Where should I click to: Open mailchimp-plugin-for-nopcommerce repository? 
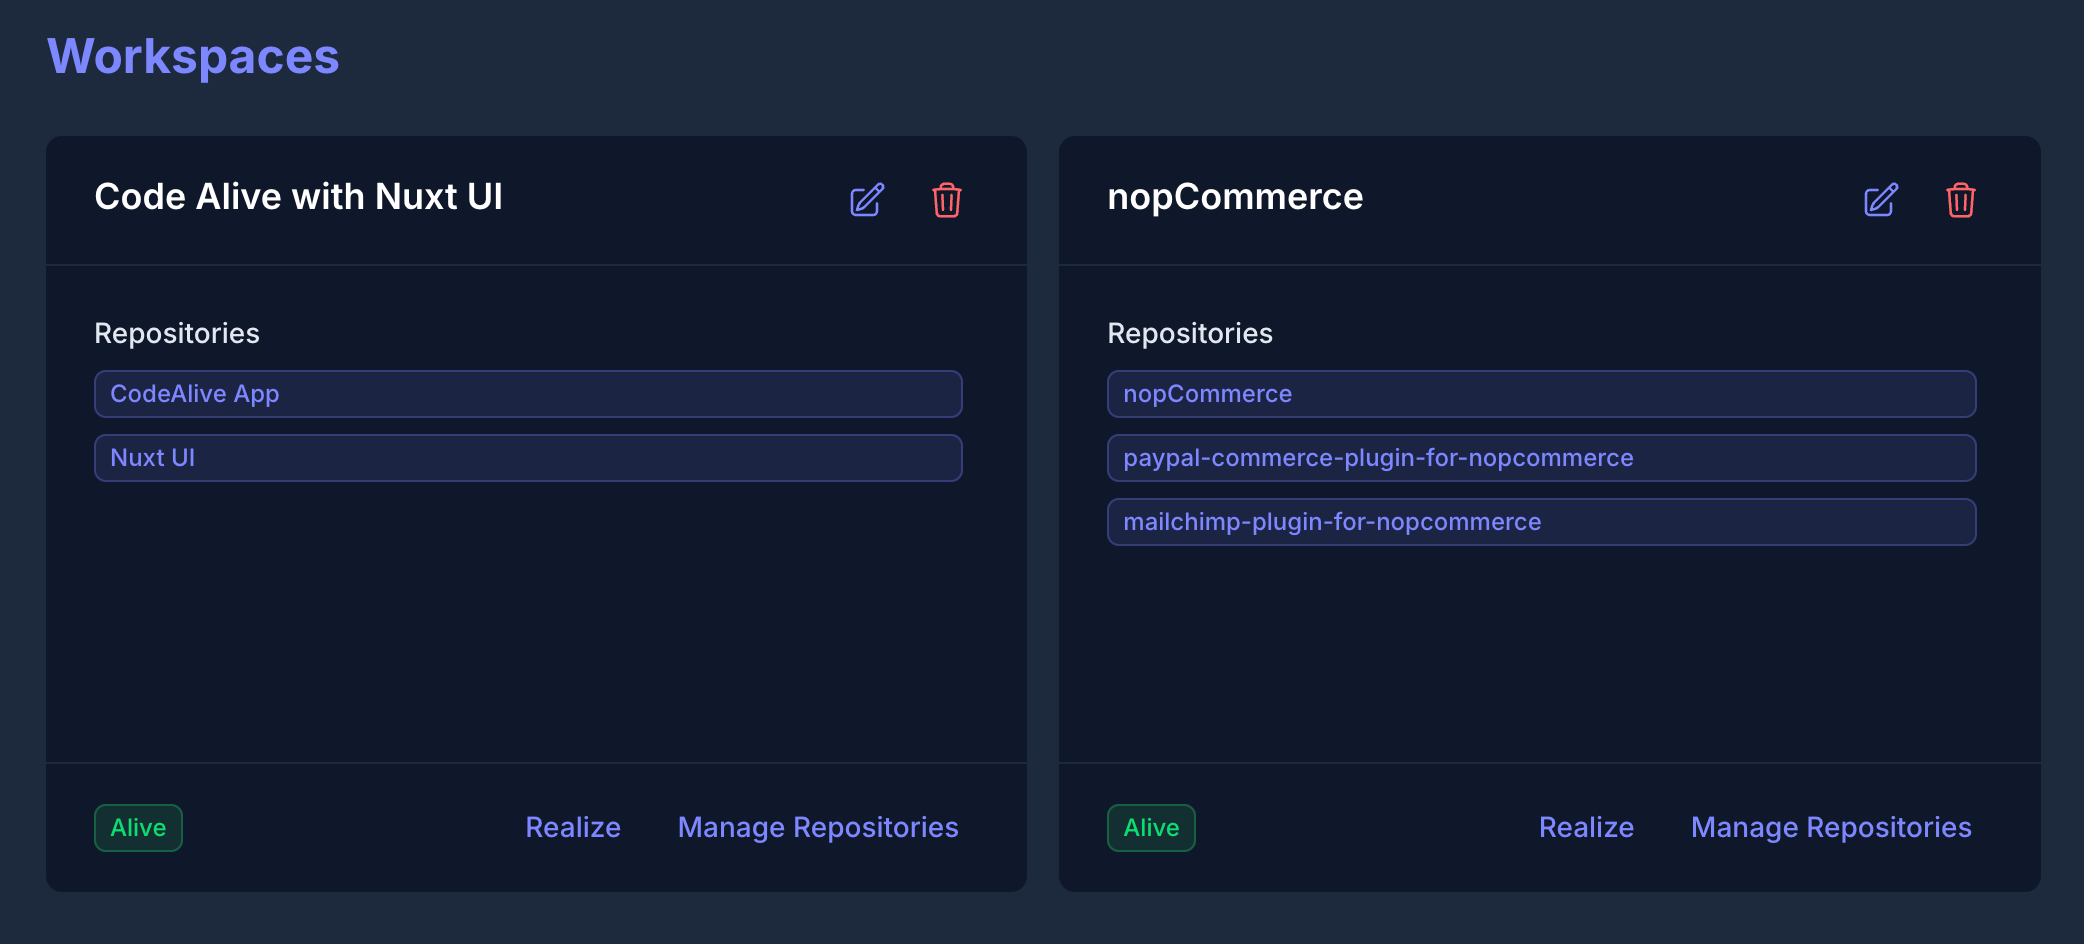1541,522
